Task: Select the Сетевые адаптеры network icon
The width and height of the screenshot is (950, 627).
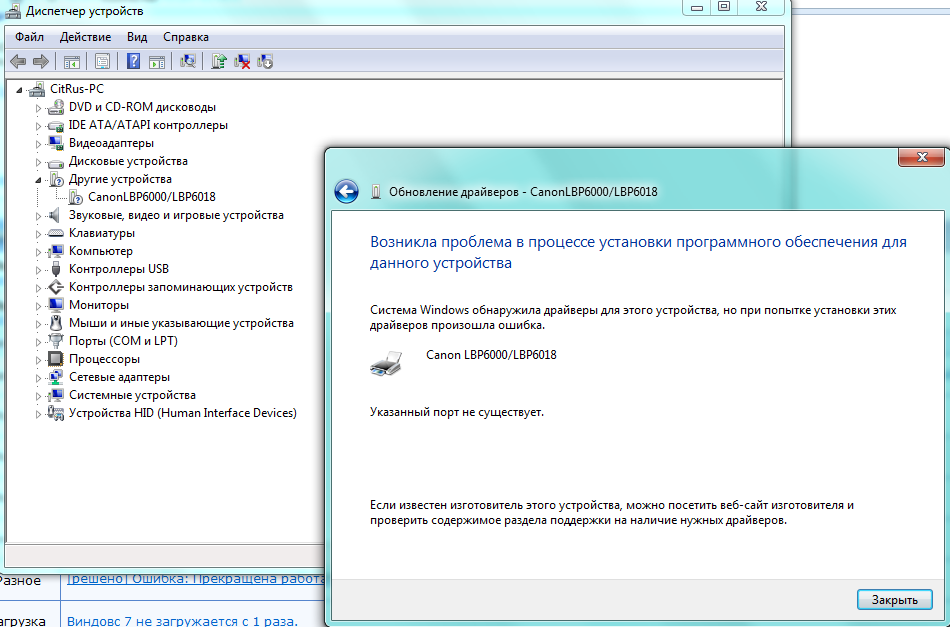Action: tap(56, 377)
